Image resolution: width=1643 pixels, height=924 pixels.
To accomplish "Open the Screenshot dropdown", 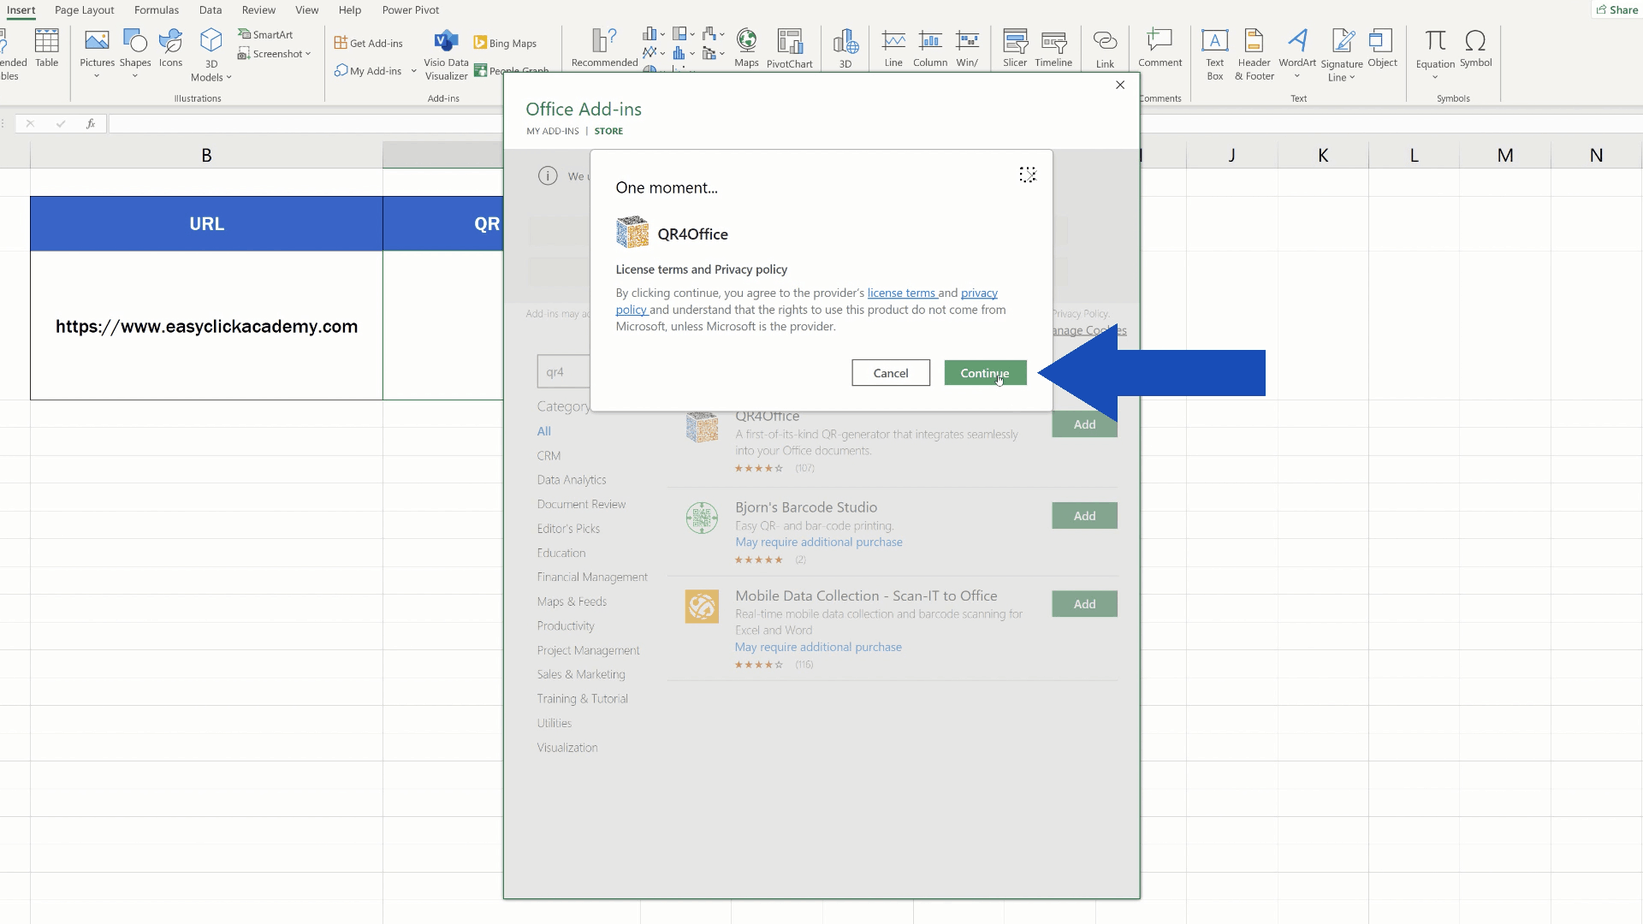I will pyautogui.click(x=273, y=53).
